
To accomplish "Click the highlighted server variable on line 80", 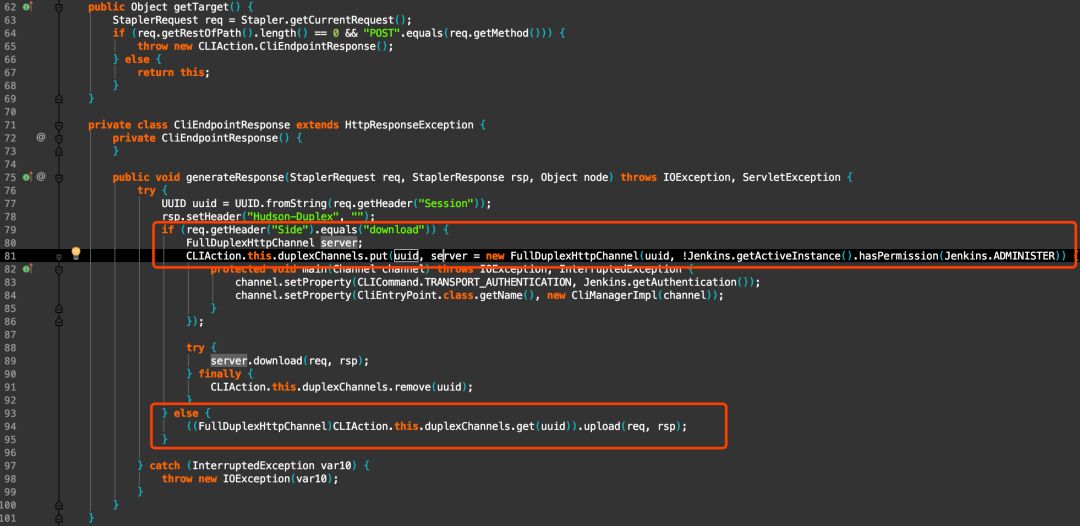I will (x=337, y=243).
